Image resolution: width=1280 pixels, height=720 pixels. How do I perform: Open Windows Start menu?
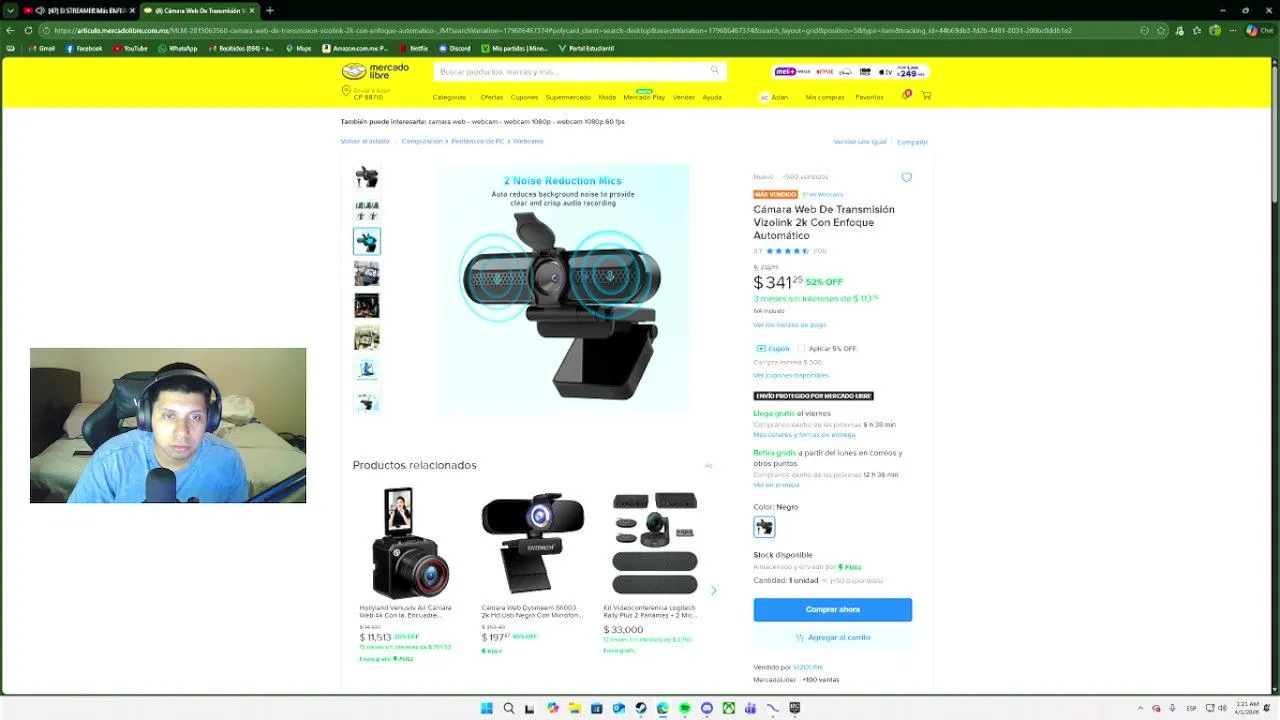click(x=486, y=708)
